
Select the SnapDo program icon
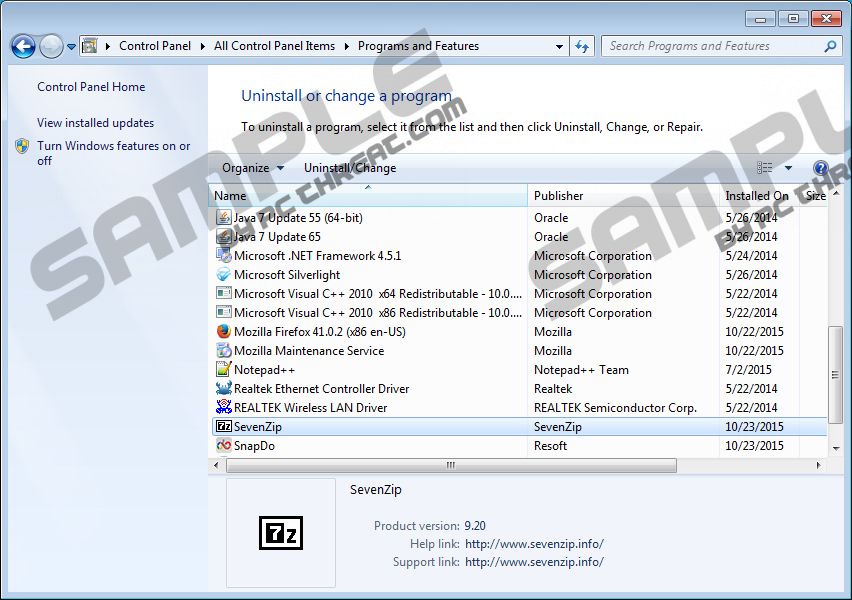click(223, 446)
